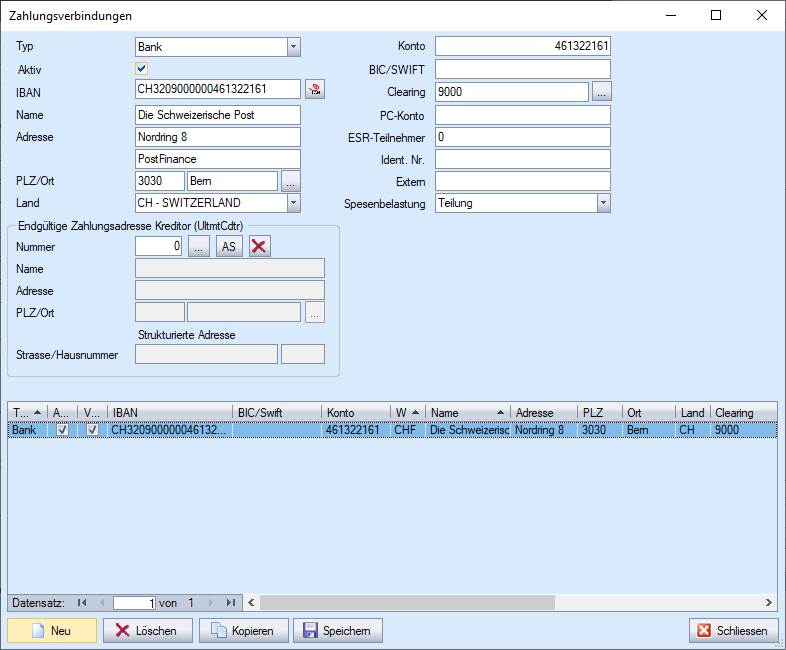Toggle the Aktiv checkbox

[x=142, y=69]
